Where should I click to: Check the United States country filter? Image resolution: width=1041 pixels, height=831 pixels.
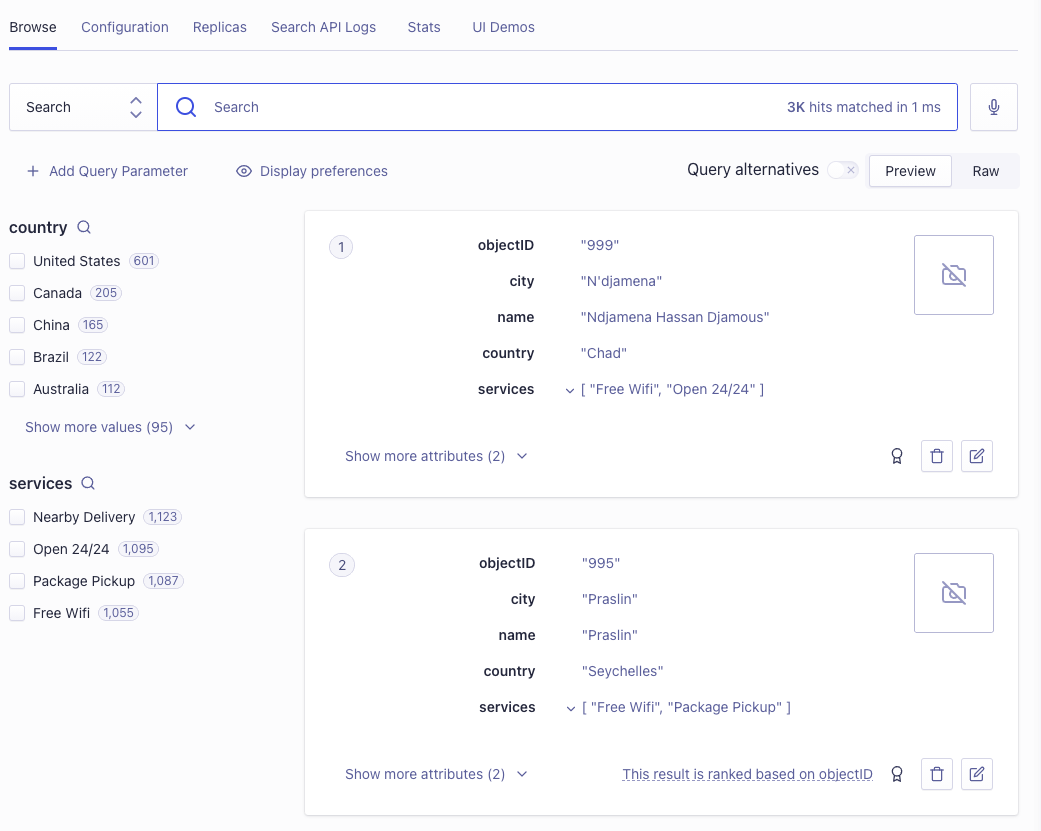(x=17, y=261)
